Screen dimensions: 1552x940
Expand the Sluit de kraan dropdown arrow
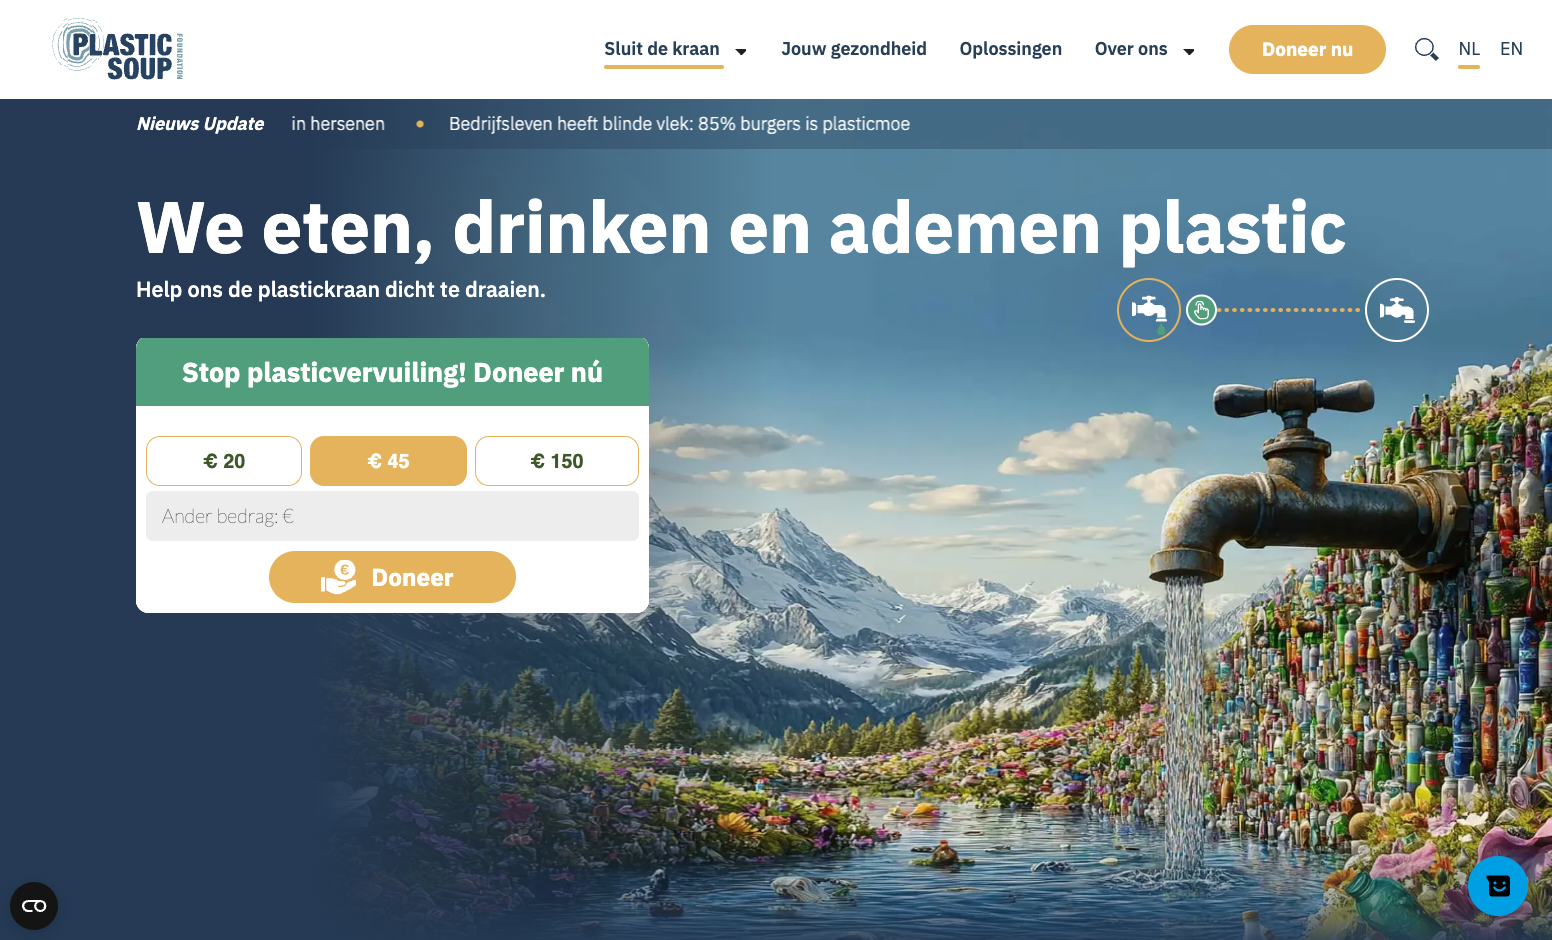point(741,52)
